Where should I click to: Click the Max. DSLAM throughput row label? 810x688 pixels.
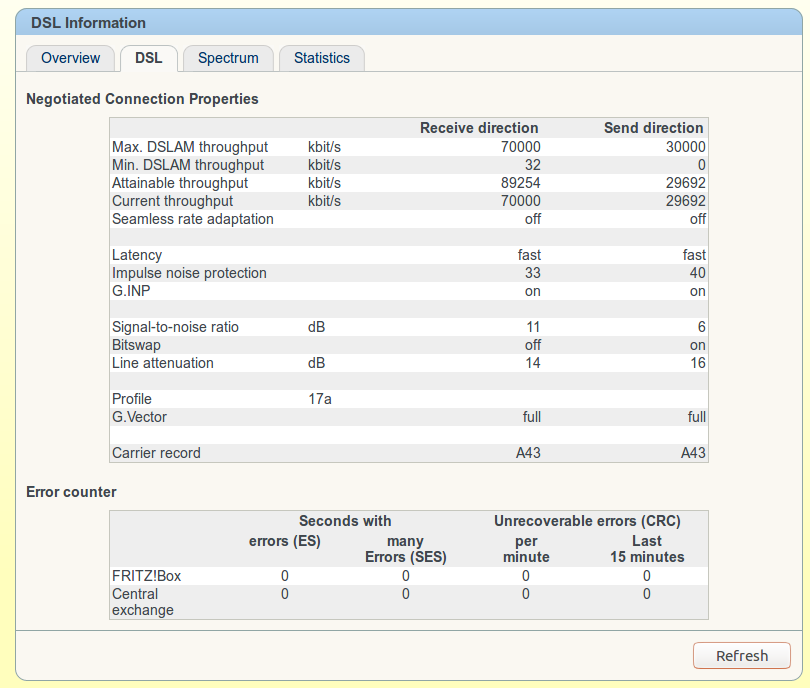point(188,147)
